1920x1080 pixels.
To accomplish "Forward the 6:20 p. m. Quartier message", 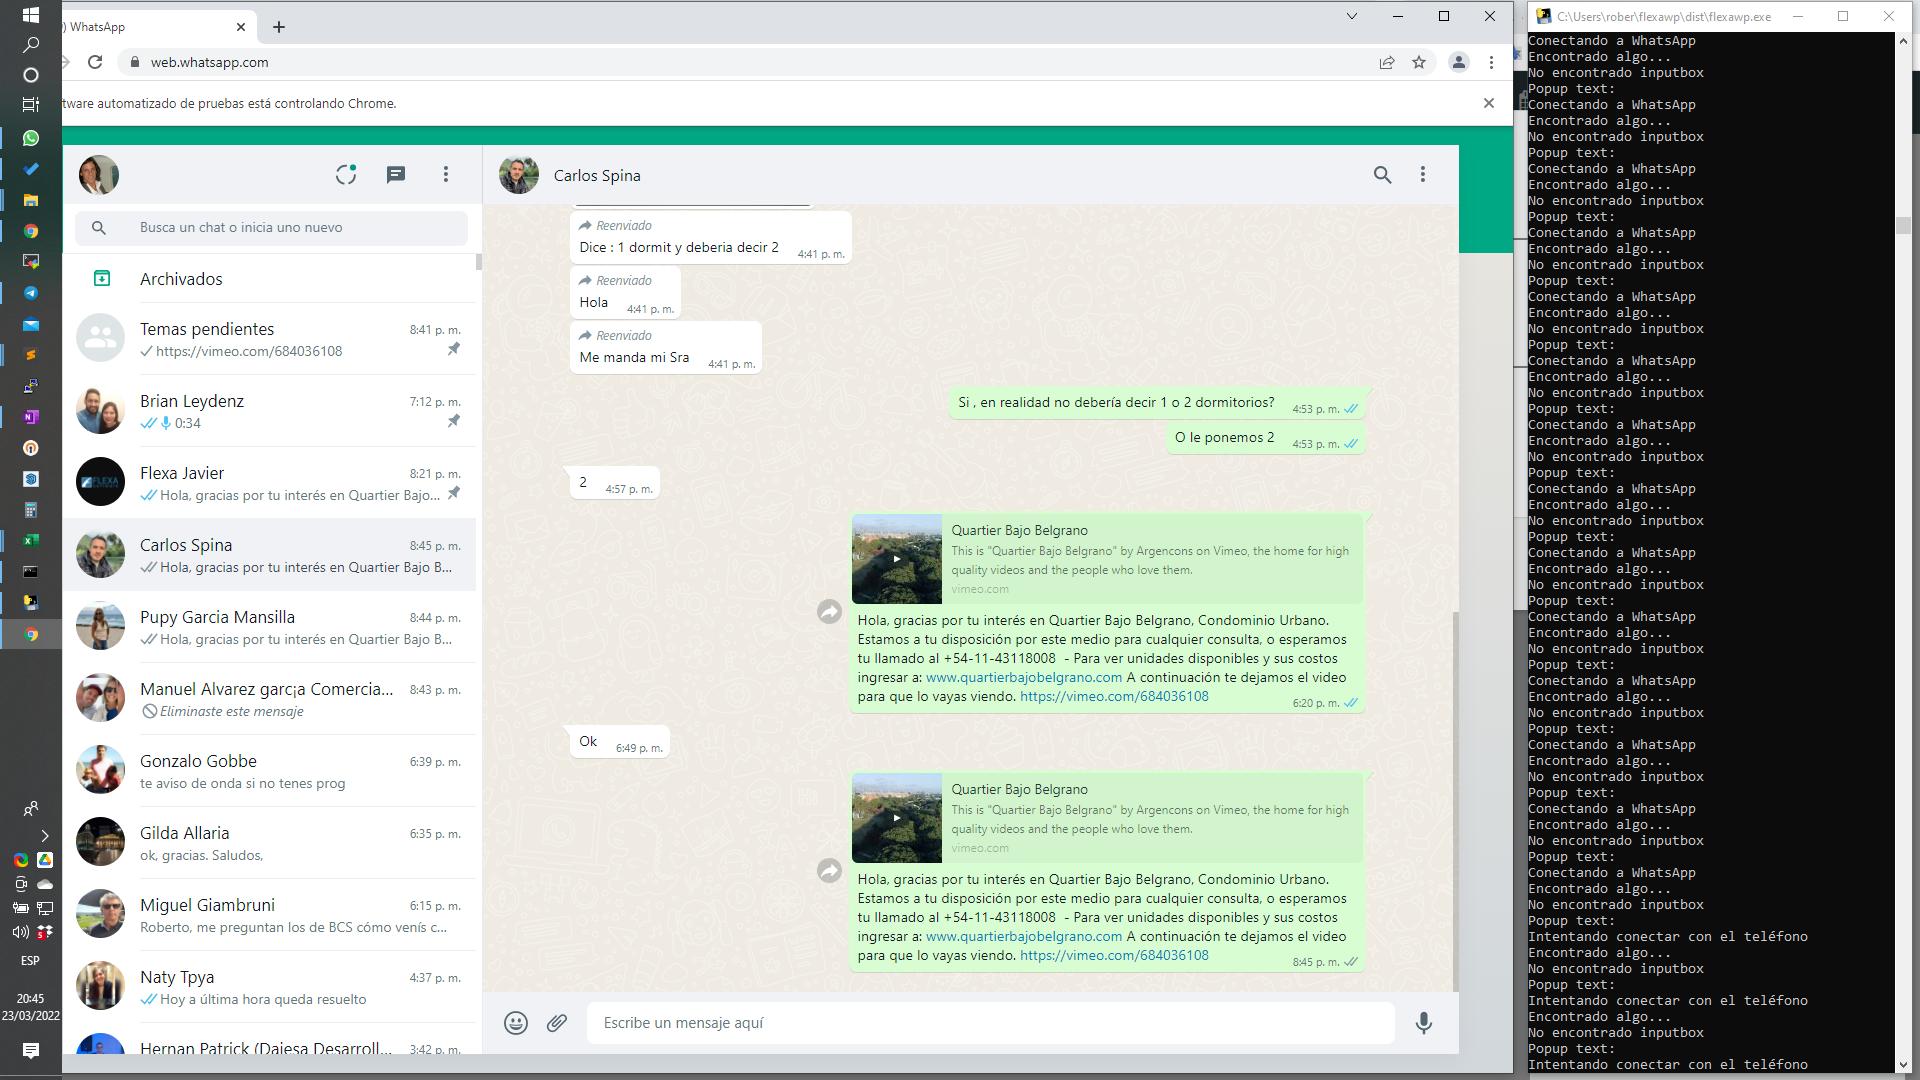I will [829, 612].
